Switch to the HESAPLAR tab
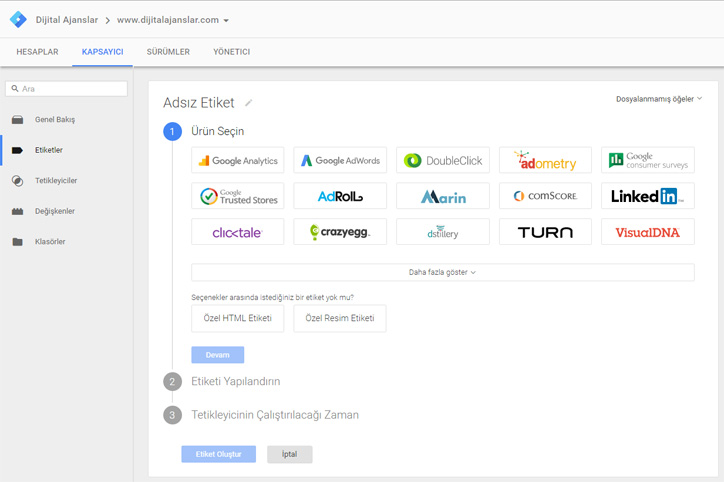The image size is (724, 482). coord(37,52)
